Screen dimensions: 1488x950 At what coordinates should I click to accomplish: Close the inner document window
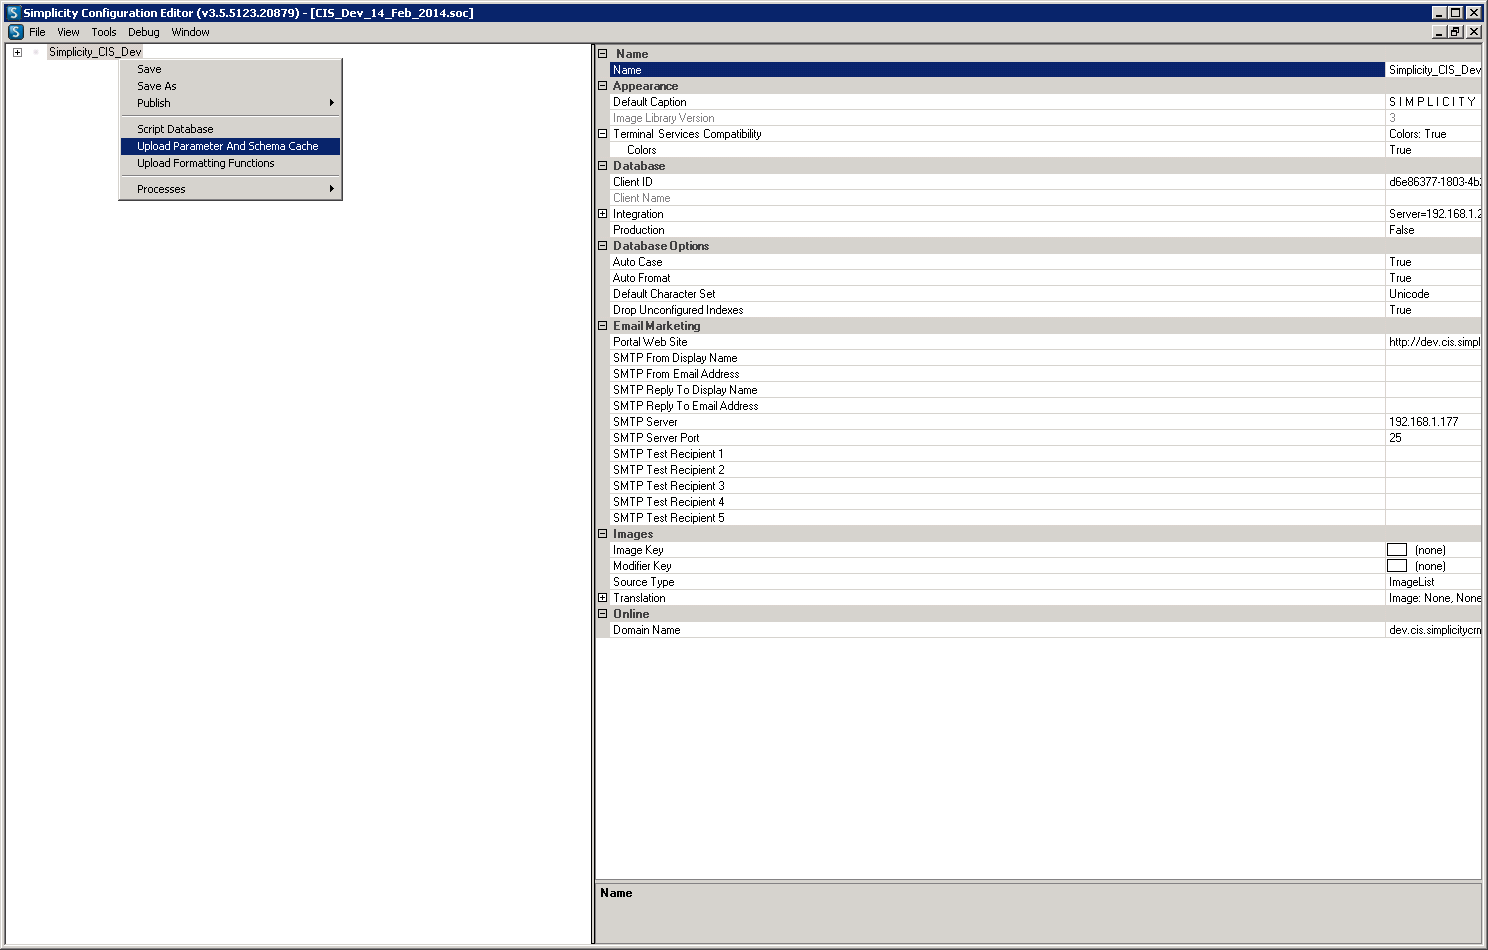[1474, 32]
